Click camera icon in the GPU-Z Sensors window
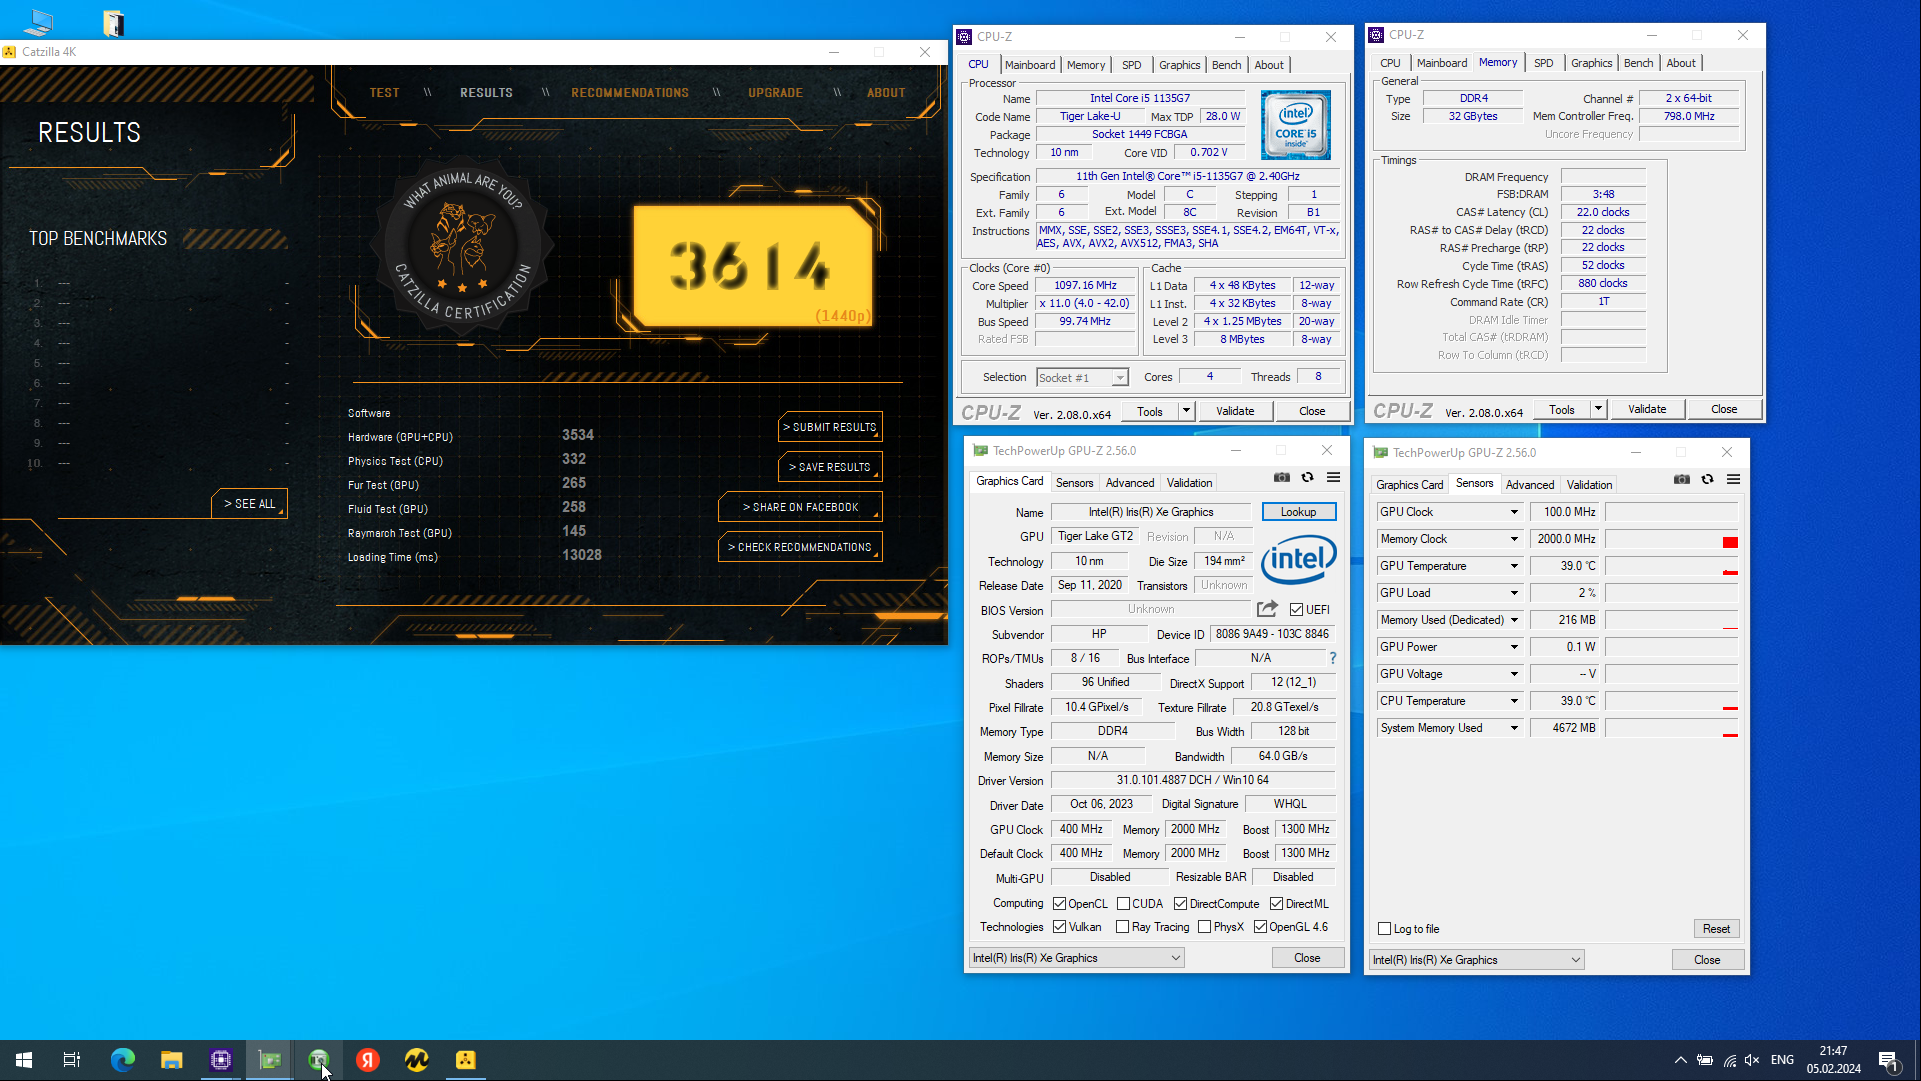 point(1681,480)
